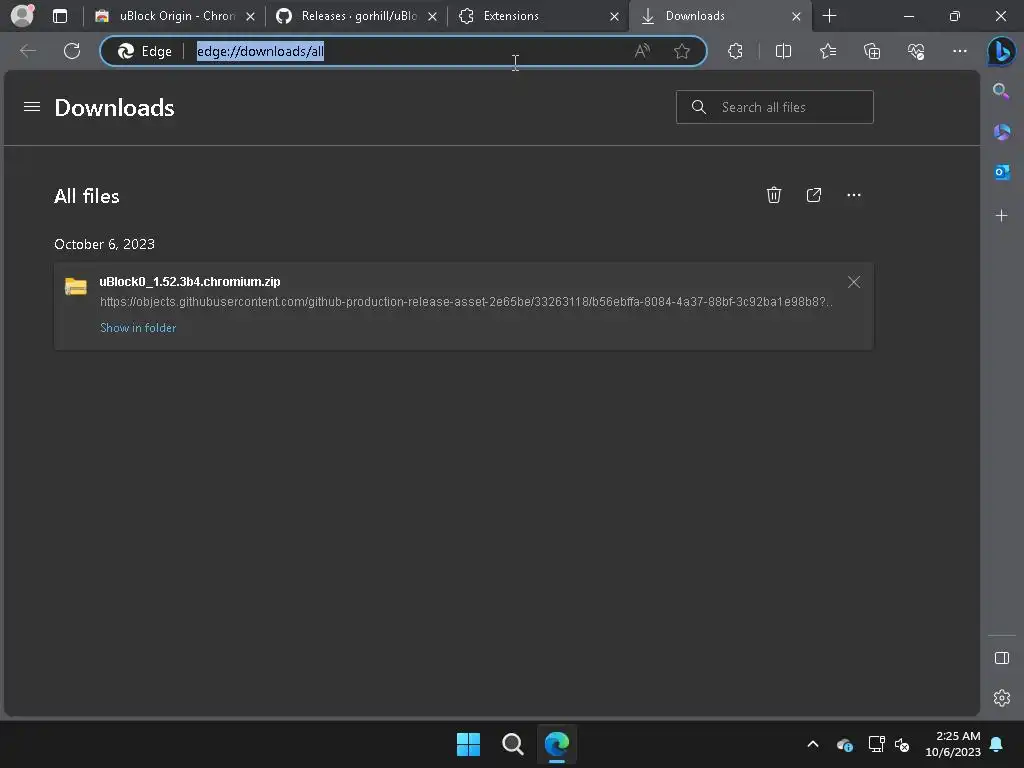Open sidebar settings gear
1024x768 pixels.
[1001, 698]
